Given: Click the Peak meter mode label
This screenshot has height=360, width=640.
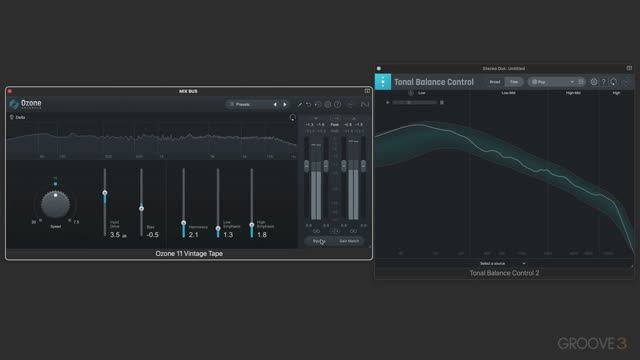Looking at the screenshot, I should [x=335, y=124].
